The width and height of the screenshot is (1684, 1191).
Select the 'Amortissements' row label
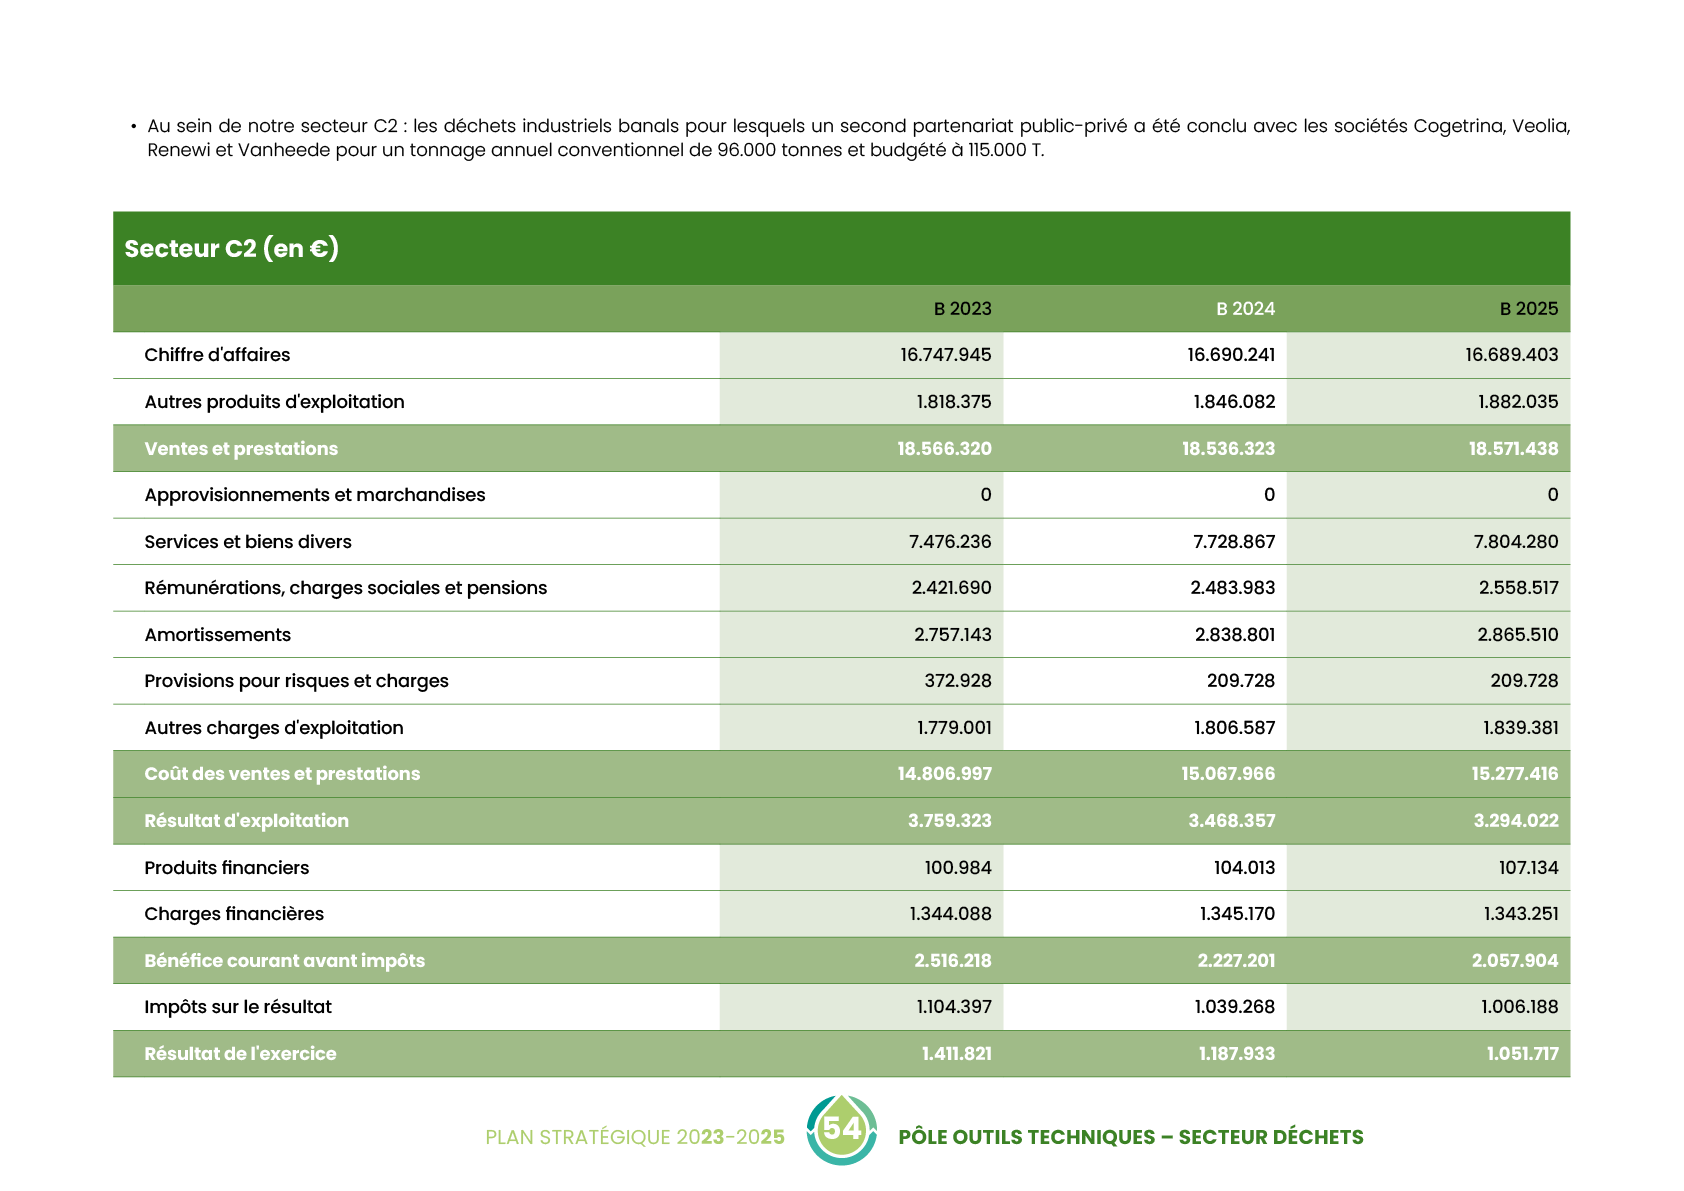click(x=217, y=635)
